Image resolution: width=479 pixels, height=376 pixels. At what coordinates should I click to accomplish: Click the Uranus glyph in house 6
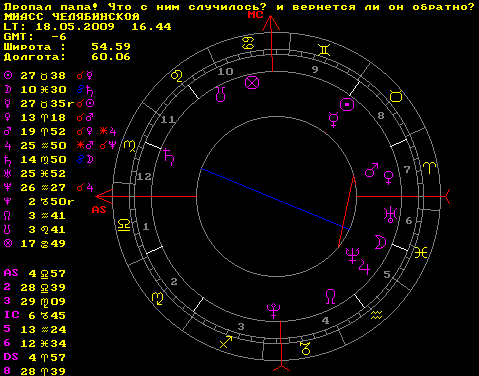coord(390,215)
